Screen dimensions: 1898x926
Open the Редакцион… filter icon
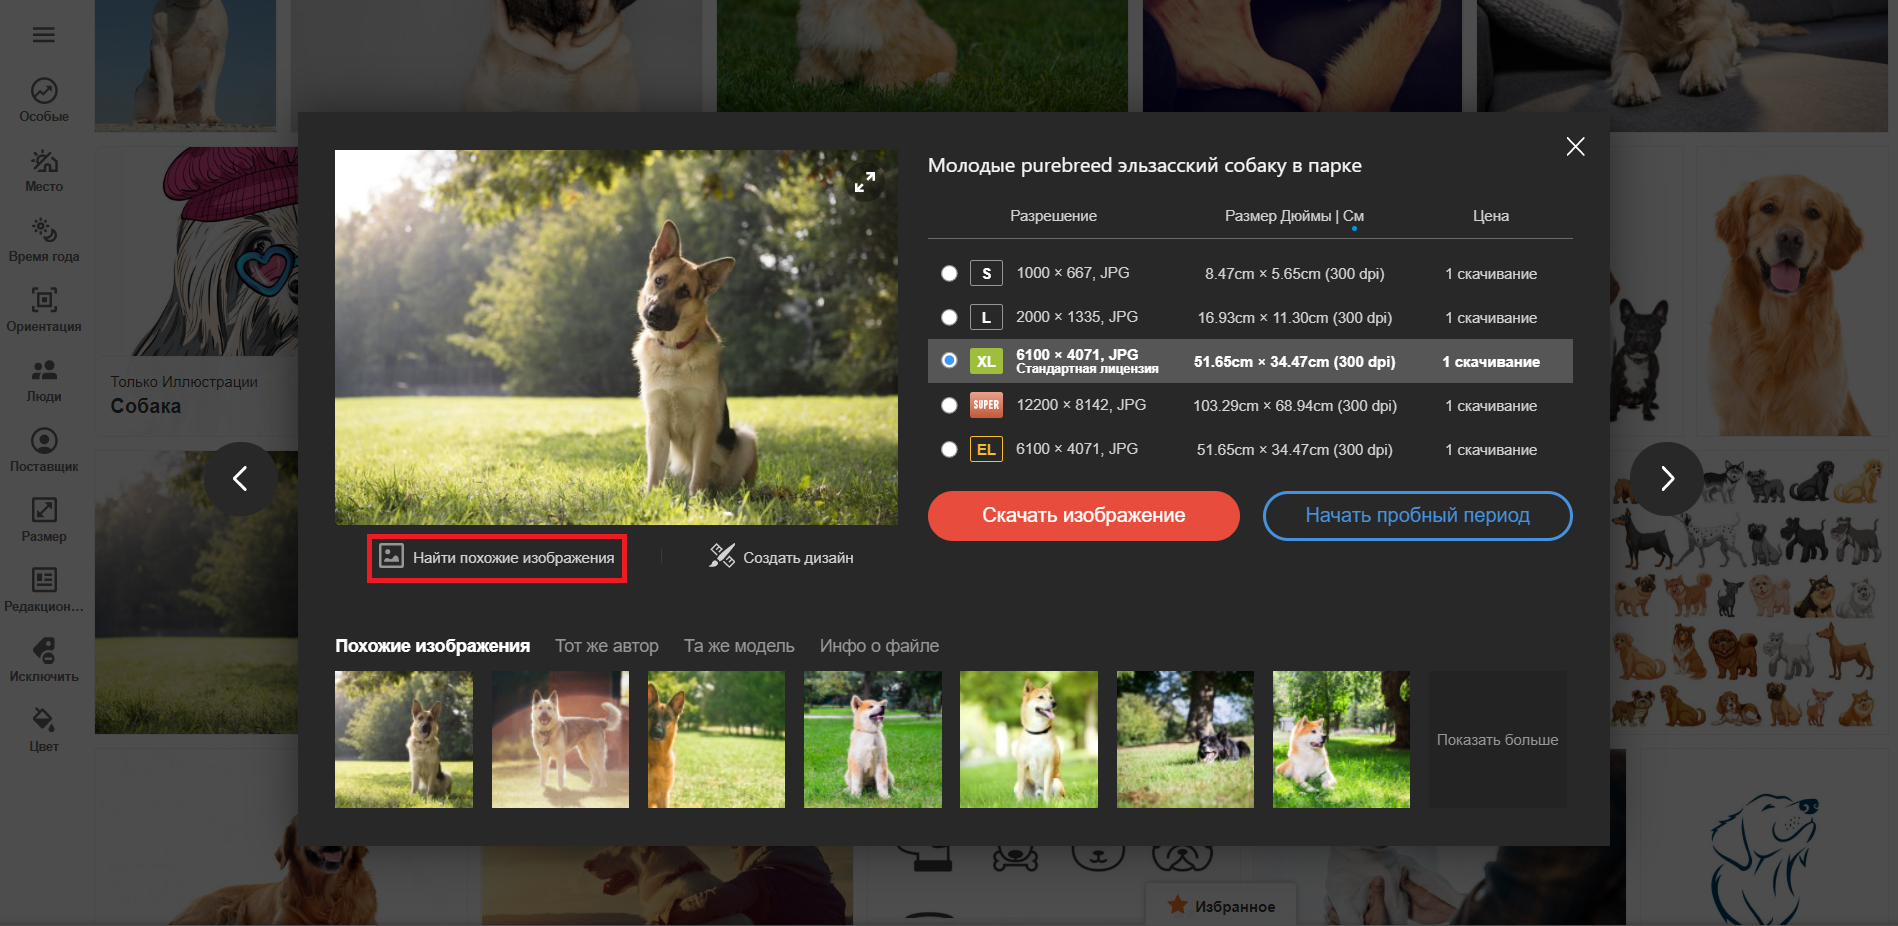click(44, 580)
